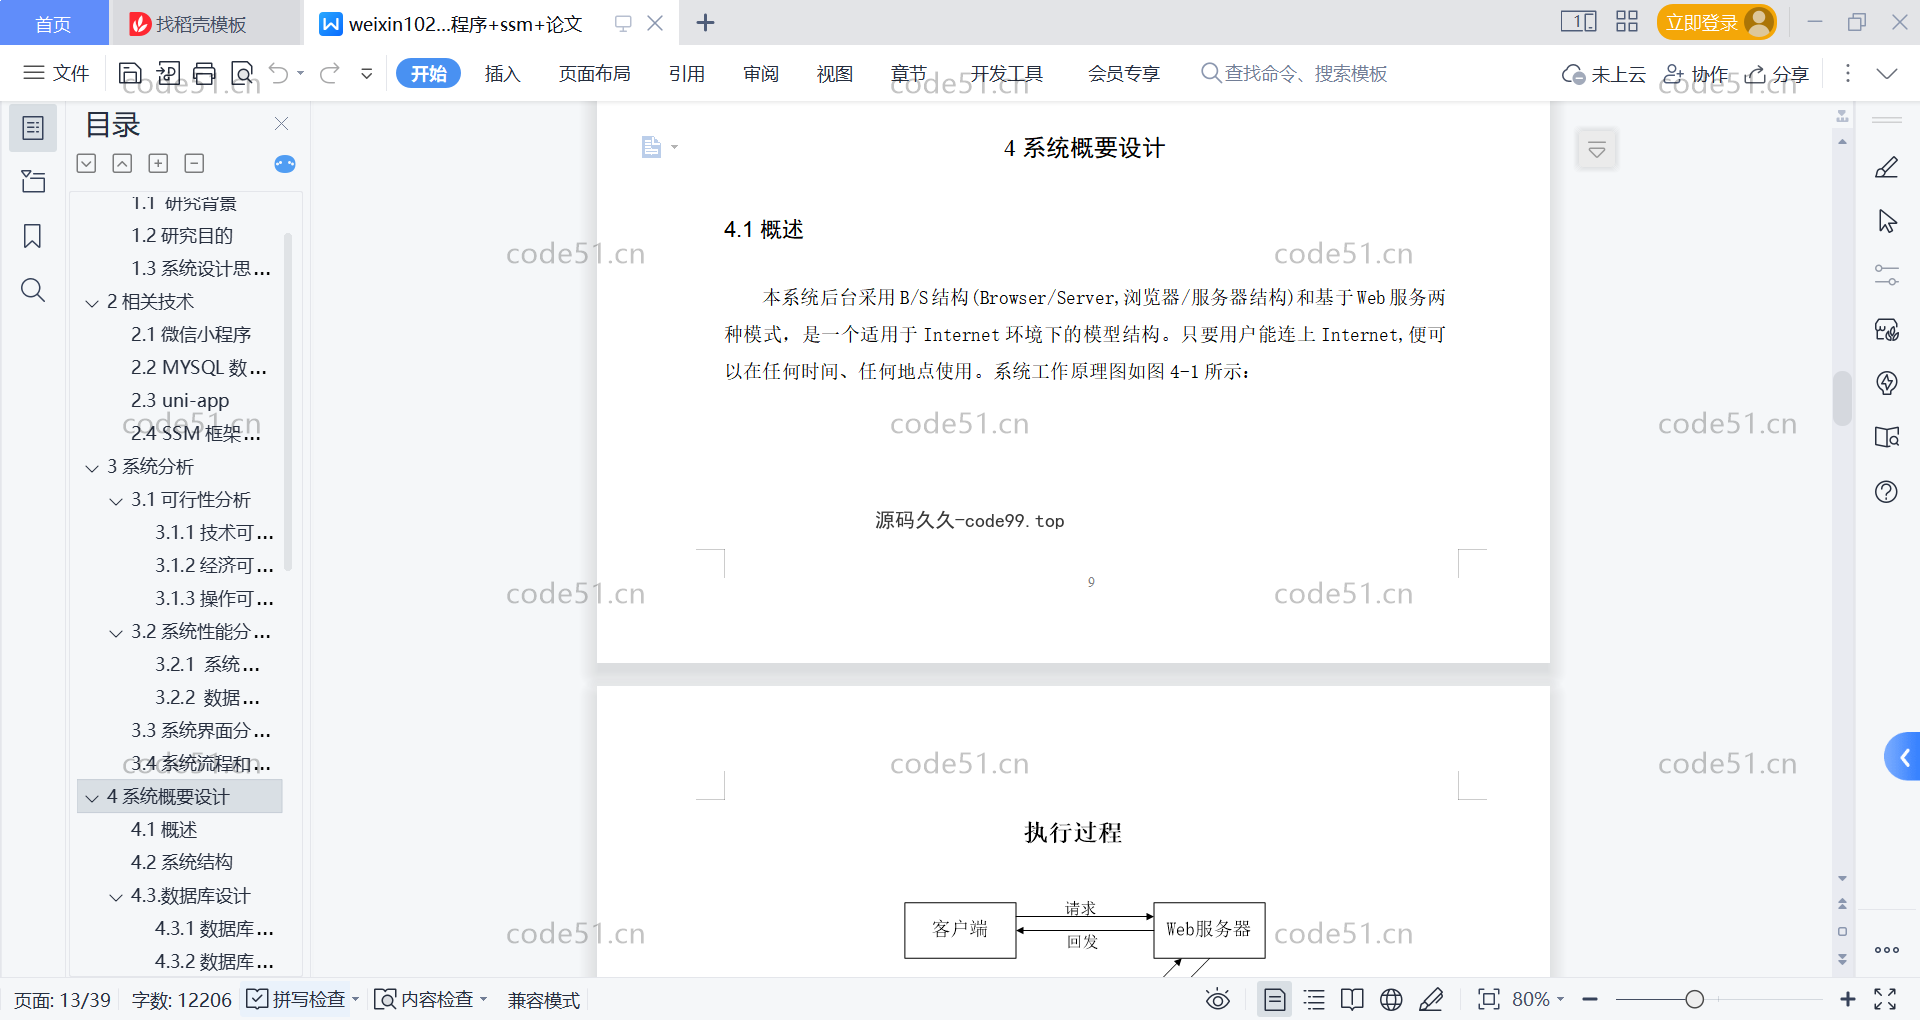Go to the 首页 home tab
The height and width of the screenshot is (1020, 1920).
pyautogui.click(x=53, y=23)
